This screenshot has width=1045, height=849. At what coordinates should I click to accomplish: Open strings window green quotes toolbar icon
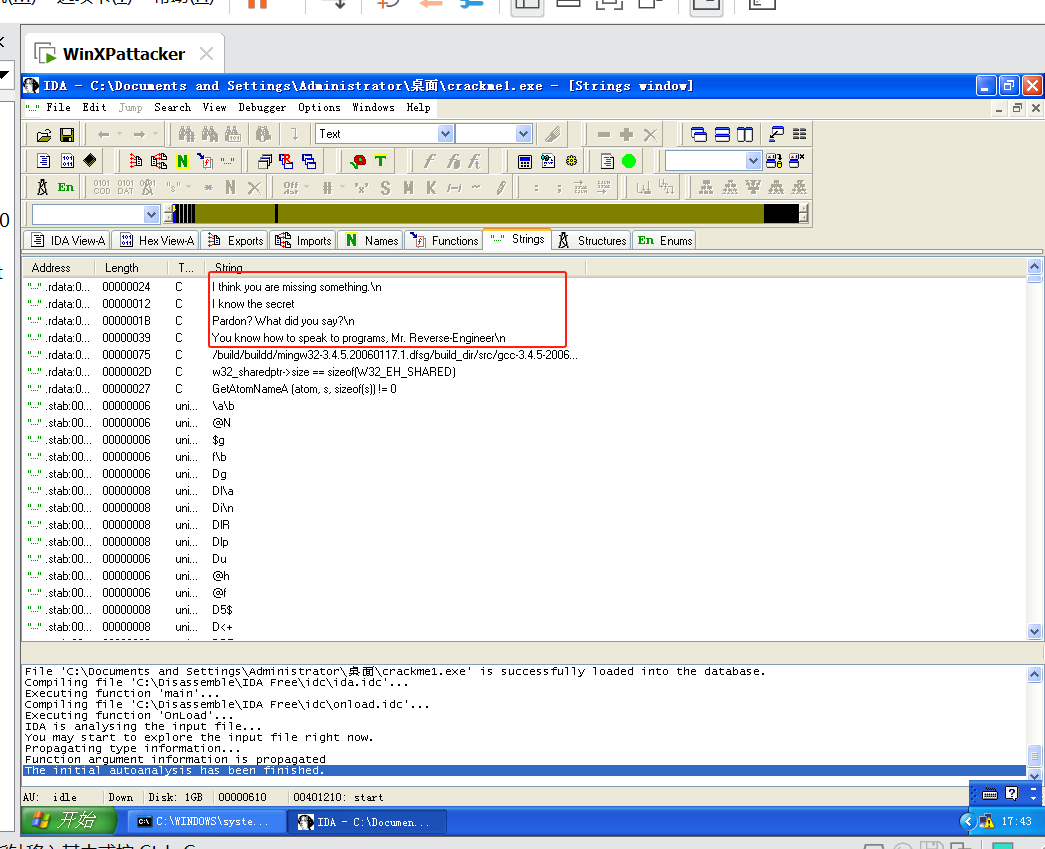228,161
